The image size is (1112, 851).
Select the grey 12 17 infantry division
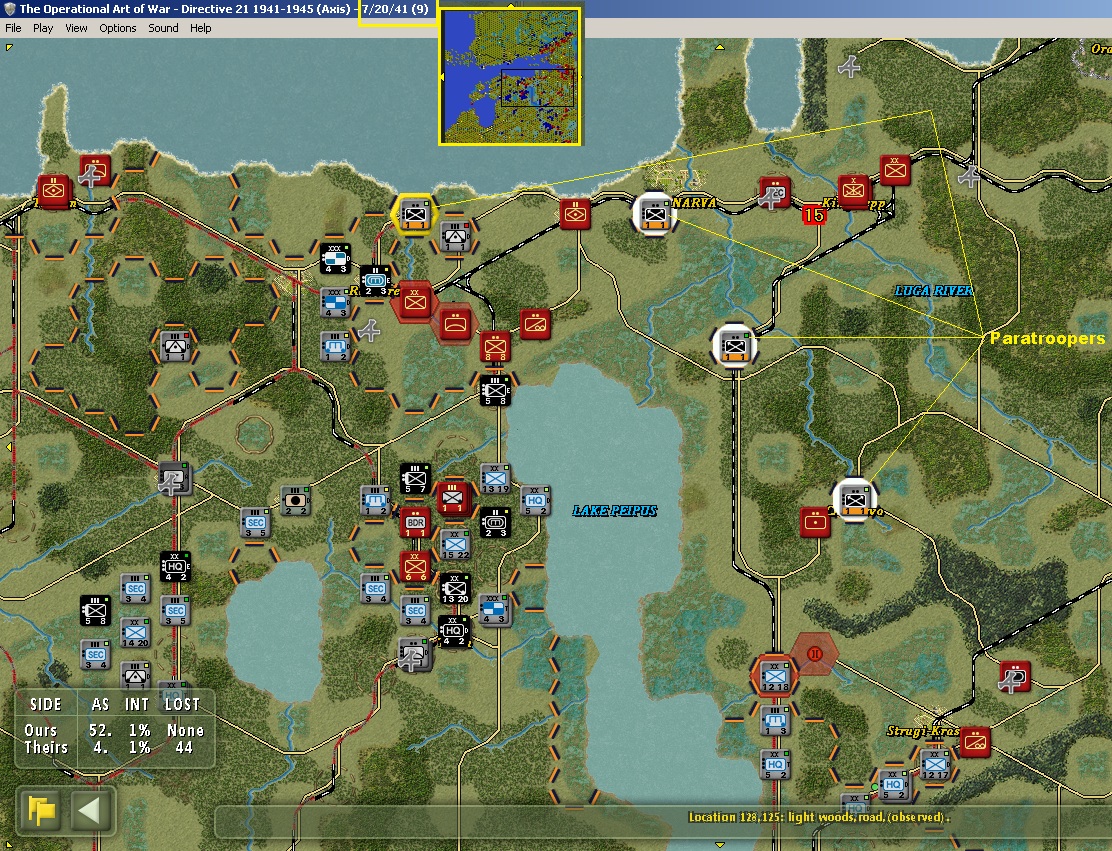(935, 764)
